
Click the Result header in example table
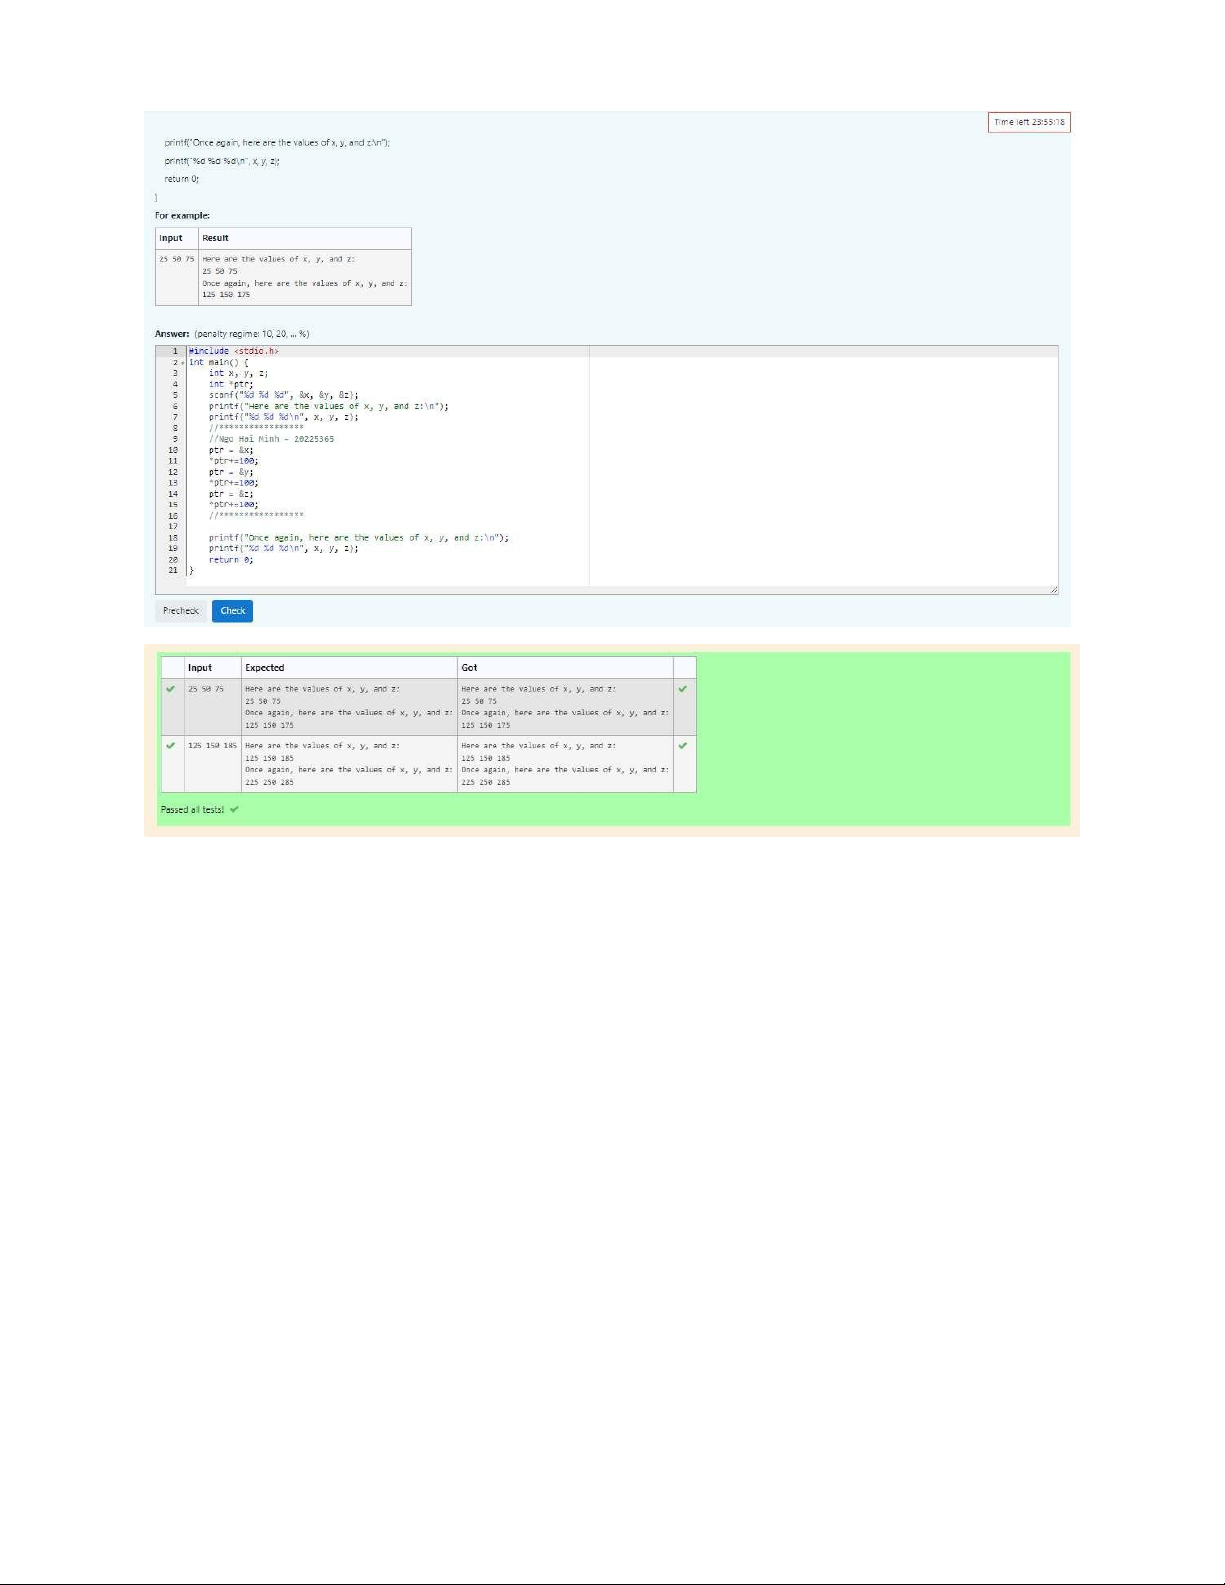[215, 238]
